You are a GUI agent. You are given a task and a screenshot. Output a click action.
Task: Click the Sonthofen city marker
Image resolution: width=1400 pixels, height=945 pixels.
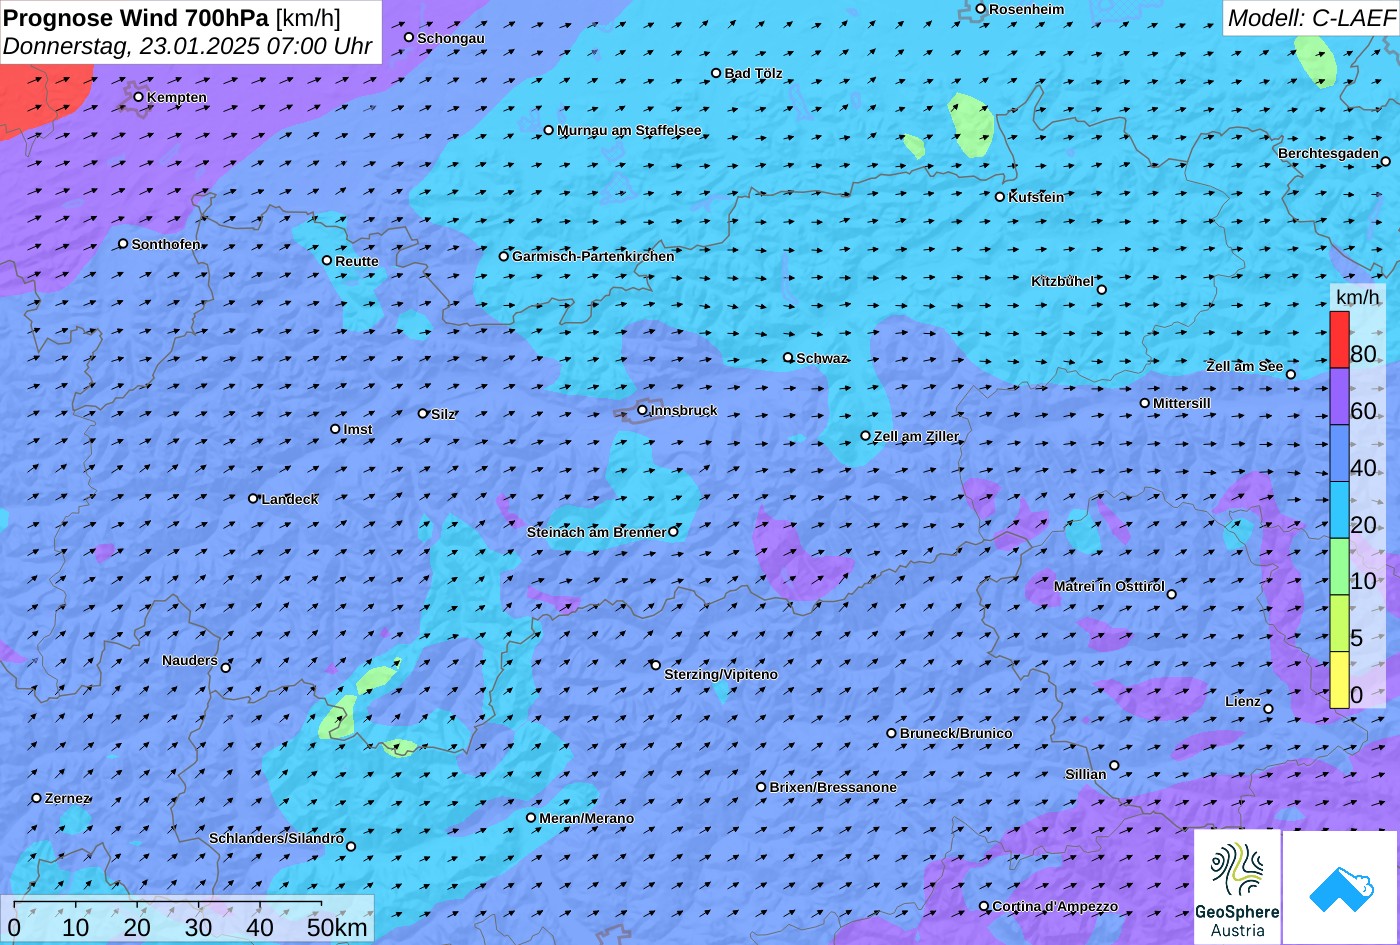click(124, 244)
